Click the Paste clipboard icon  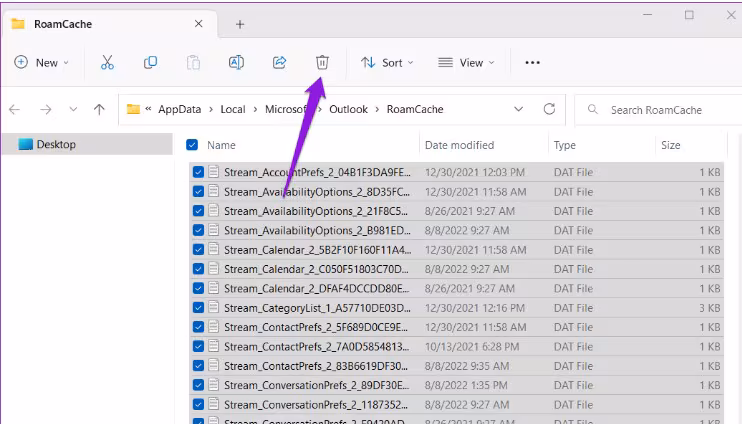[193, 62]
